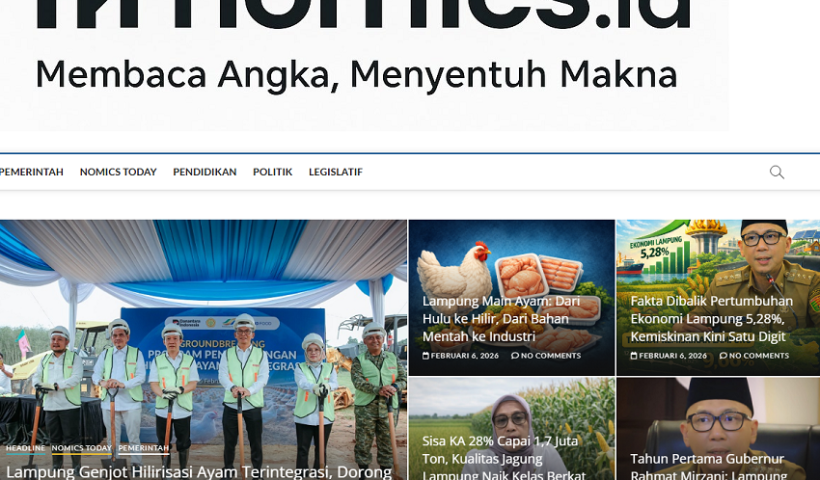Viewport: 820px width, 480px height.
Task: Open article Fakta Dibalik Pertumbuhan Ekonomi Lampung
Action: point(711,318)
